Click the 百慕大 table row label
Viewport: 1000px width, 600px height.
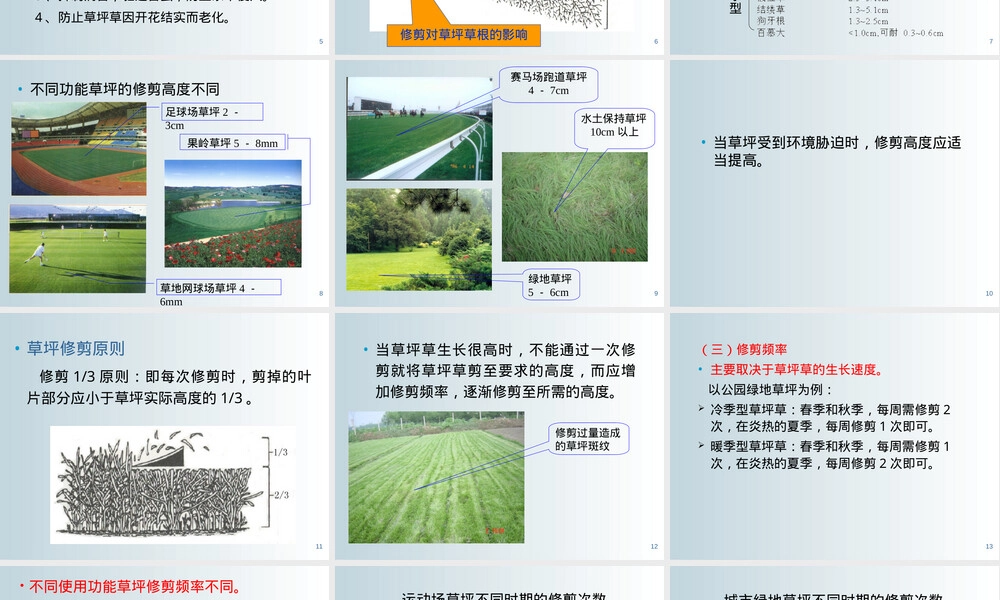770,33
